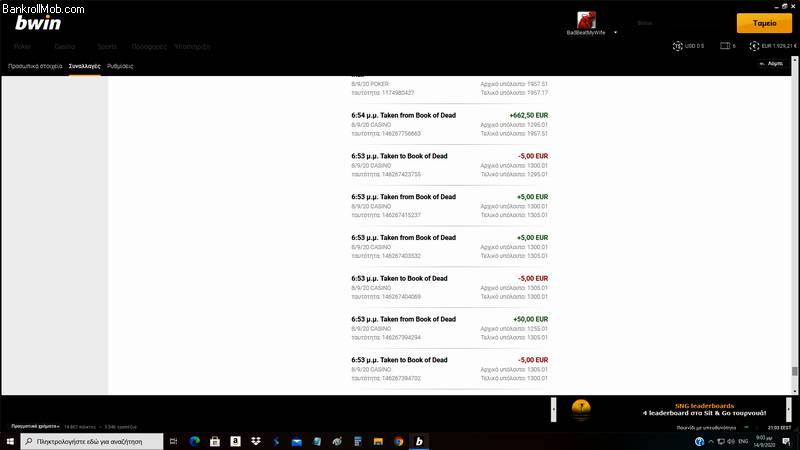The height and width of the screenshot is (450, 800).
Task: Open Google Chrome from the taskbar
Action: [x=398, y=441]
